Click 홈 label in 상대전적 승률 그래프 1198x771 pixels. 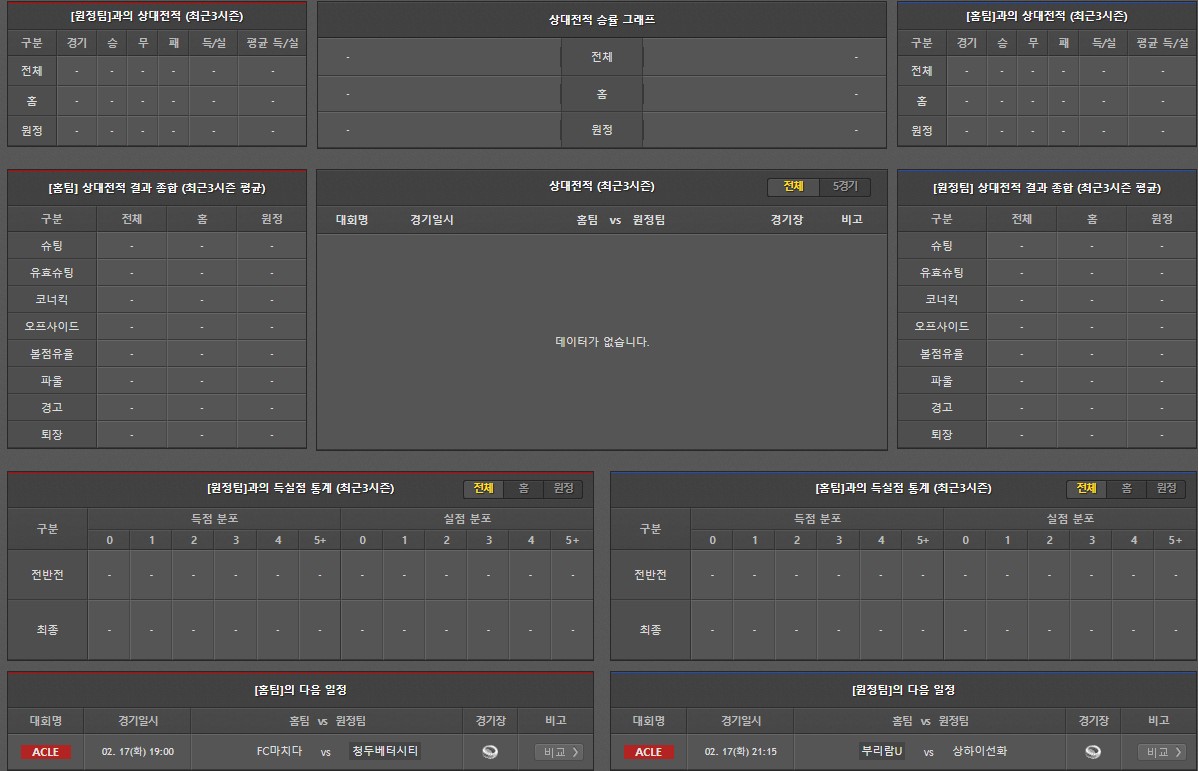(601, 94)
